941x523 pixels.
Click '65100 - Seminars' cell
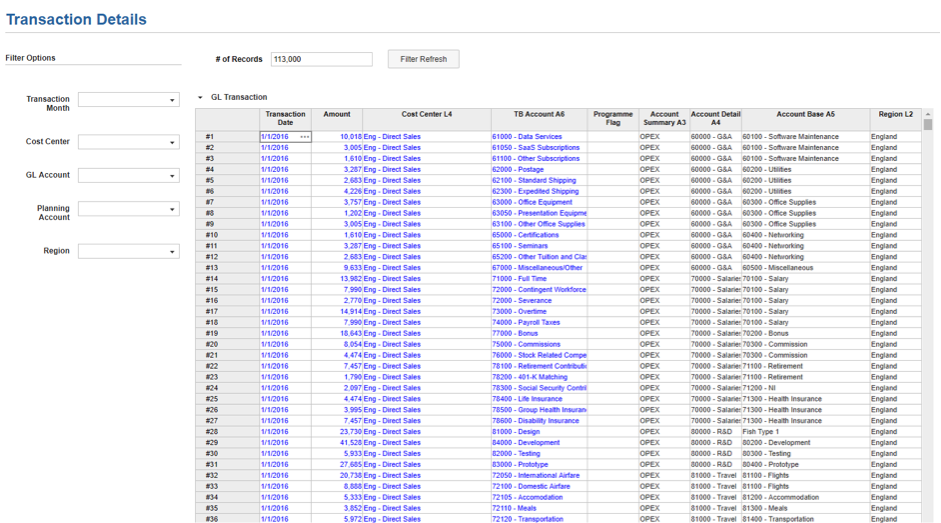tap(539, 246)
